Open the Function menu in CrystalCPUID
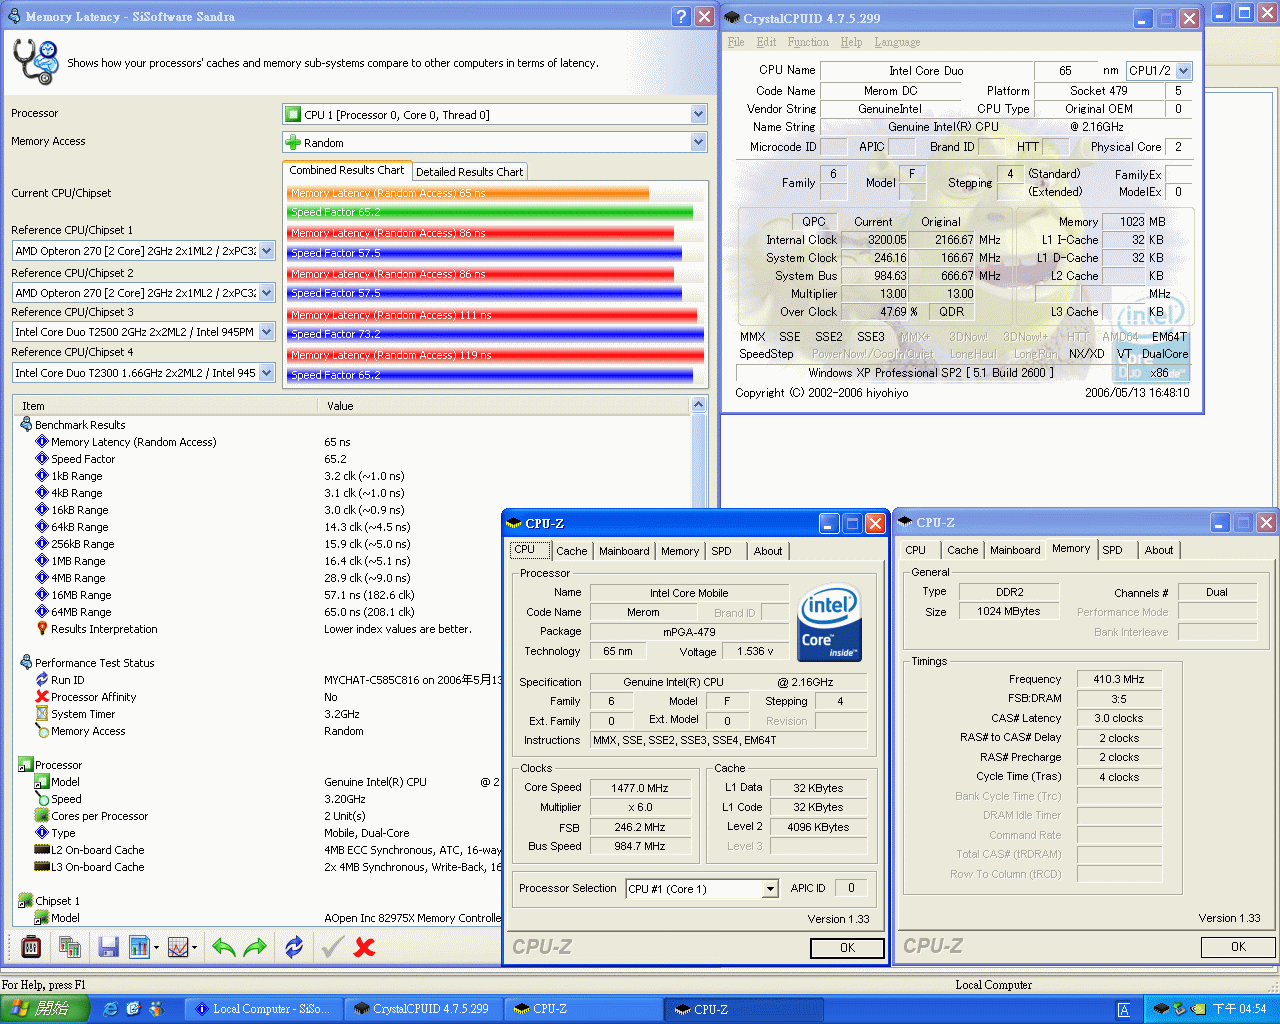The image size is (1280, 1024). (x=808, y=42)
